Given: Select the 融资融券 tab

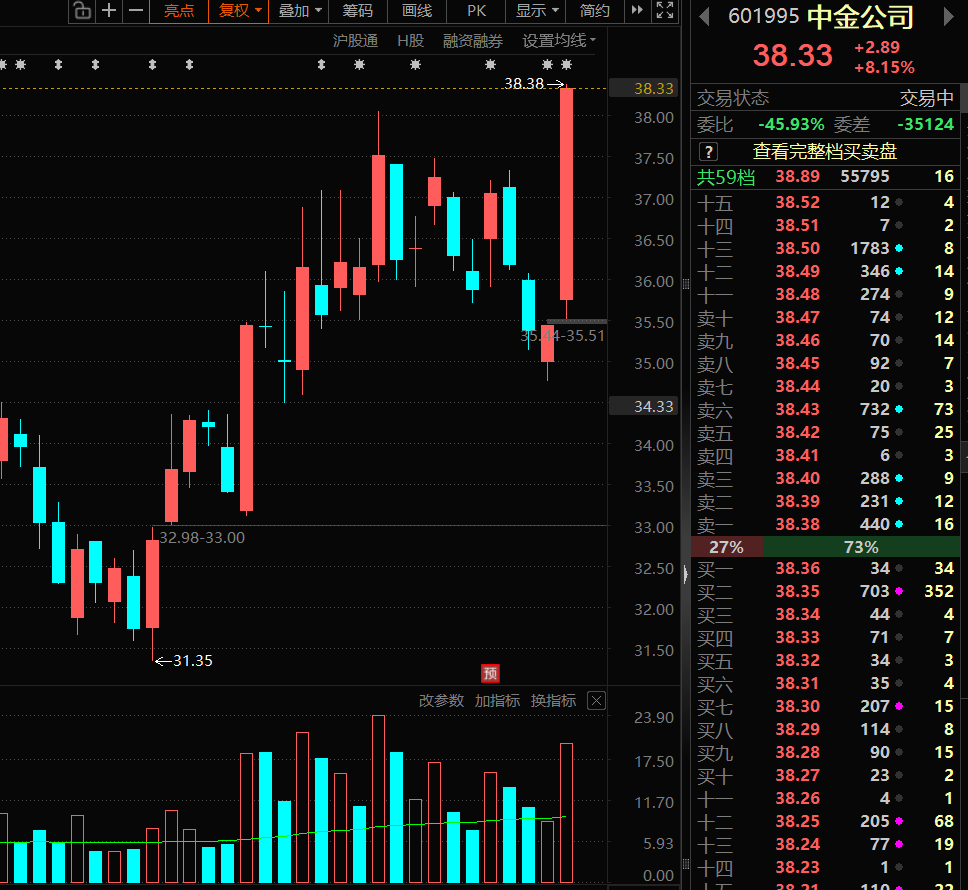Looking at the screenshot, I should 472,41.
